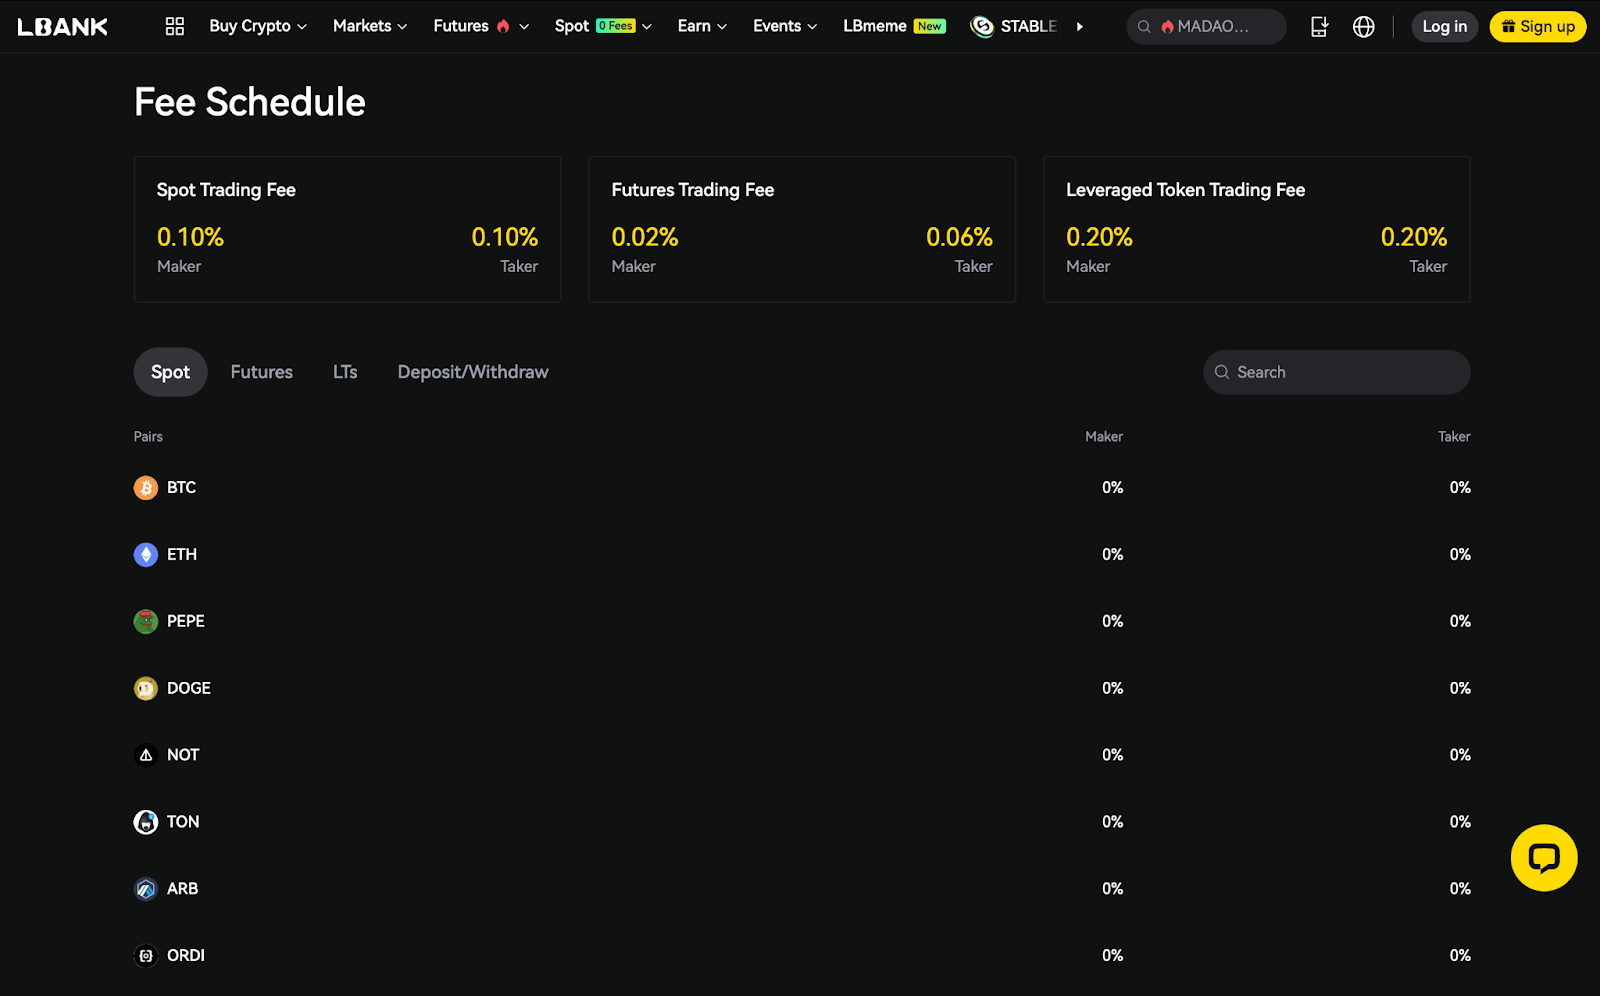Click the Sign up button
Screen dimensions: 1600x996
coord(1538,27)
